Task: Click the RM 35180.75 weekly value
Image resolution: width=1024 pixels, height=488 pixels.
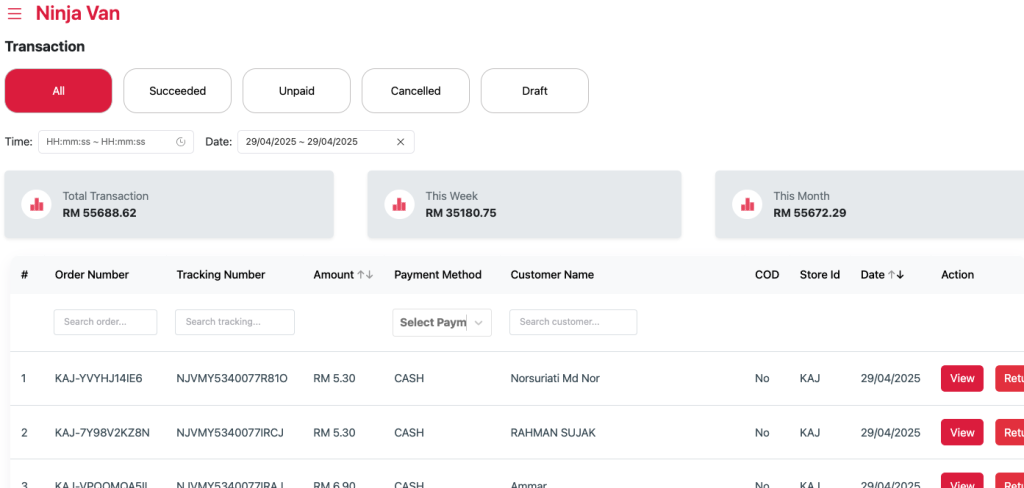Action: coord(461,213)
